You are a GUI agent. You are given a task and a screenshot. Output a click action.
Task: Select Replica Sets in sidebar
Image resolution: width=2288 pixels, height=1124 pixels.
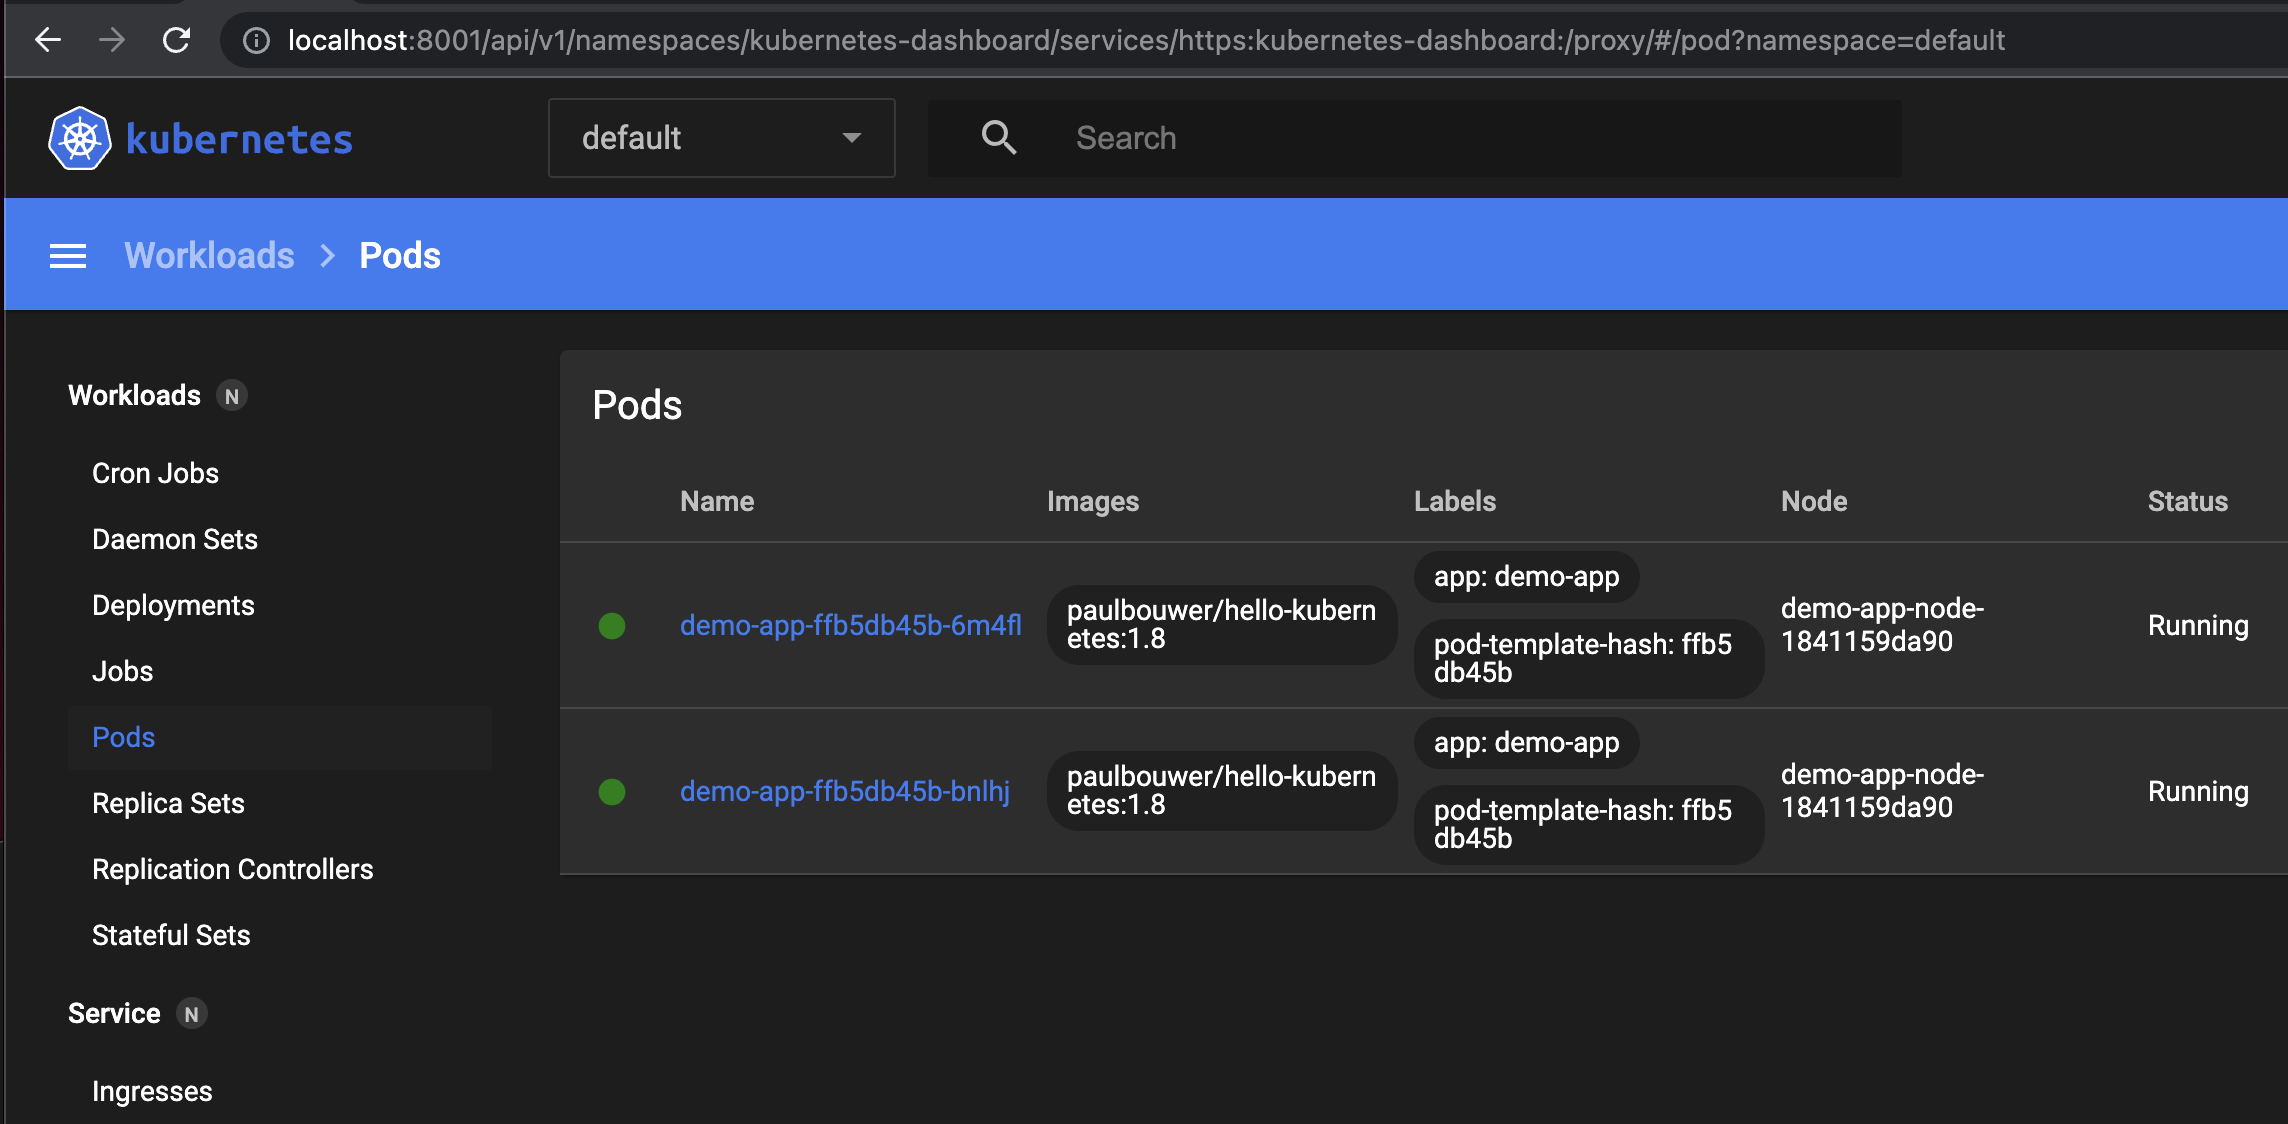[168, 803]
